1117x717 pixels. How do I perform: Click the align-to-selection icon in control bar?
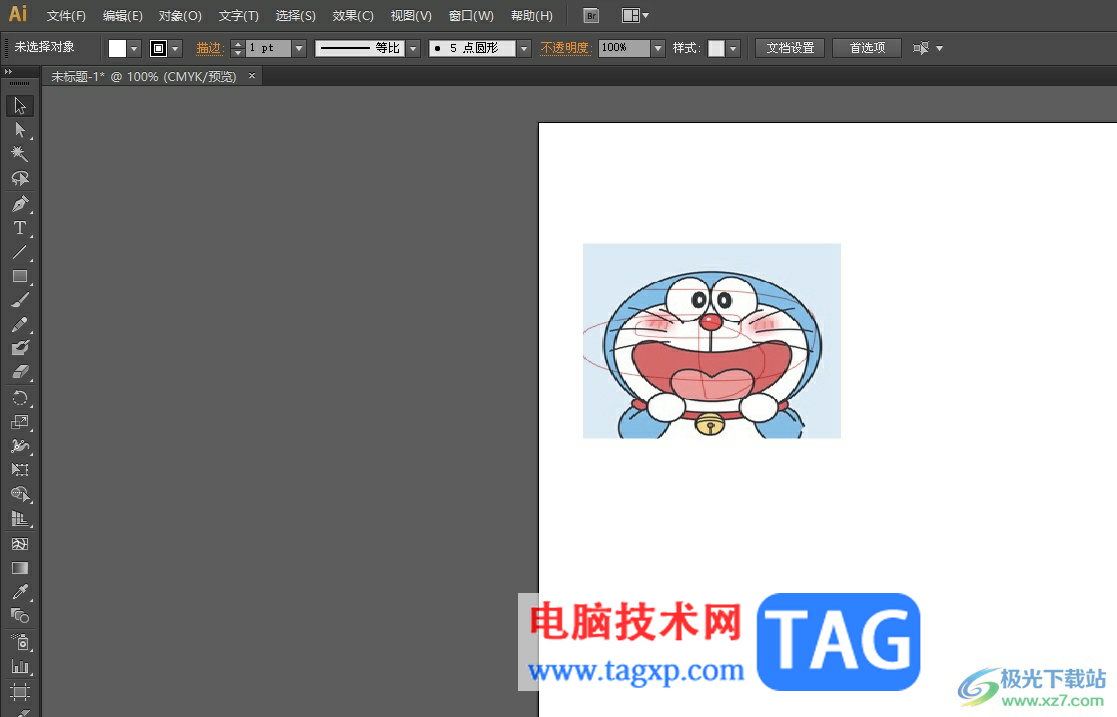click(x=921, y=48)
